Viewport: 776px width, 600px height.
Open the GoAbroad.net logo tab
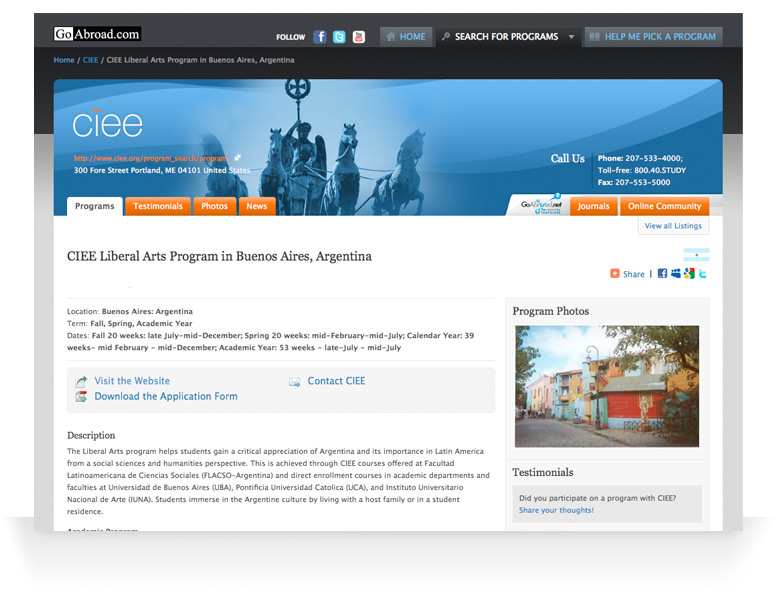[541, 205]
